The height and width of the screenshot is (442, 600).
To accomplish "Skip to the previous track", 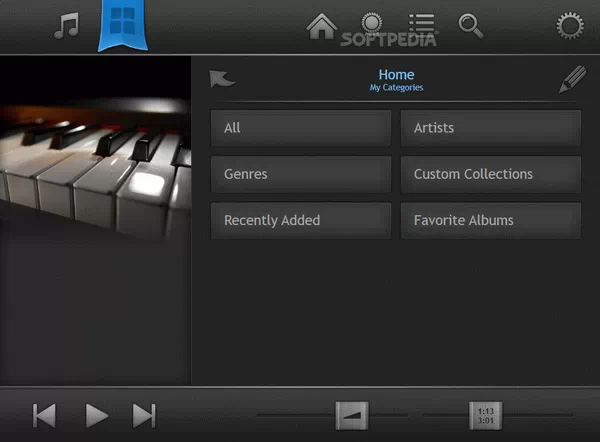I will tap(45, 415).
